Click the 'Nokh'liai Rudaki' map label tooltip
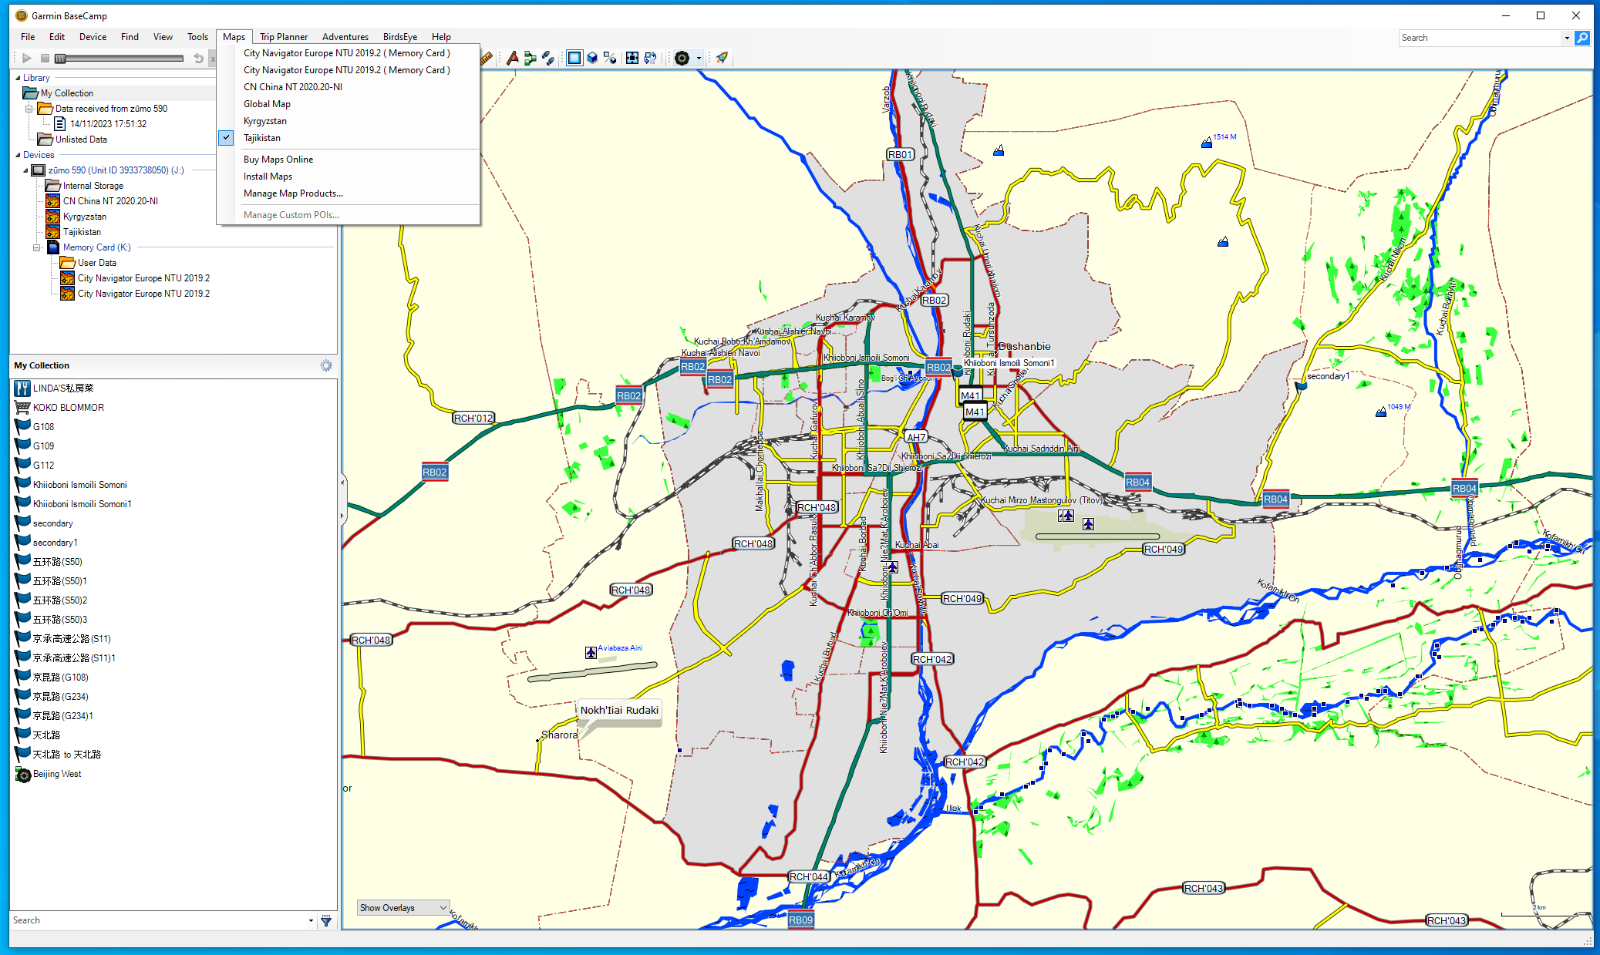This screenshot has width=1600, height=955. (619, 711)
